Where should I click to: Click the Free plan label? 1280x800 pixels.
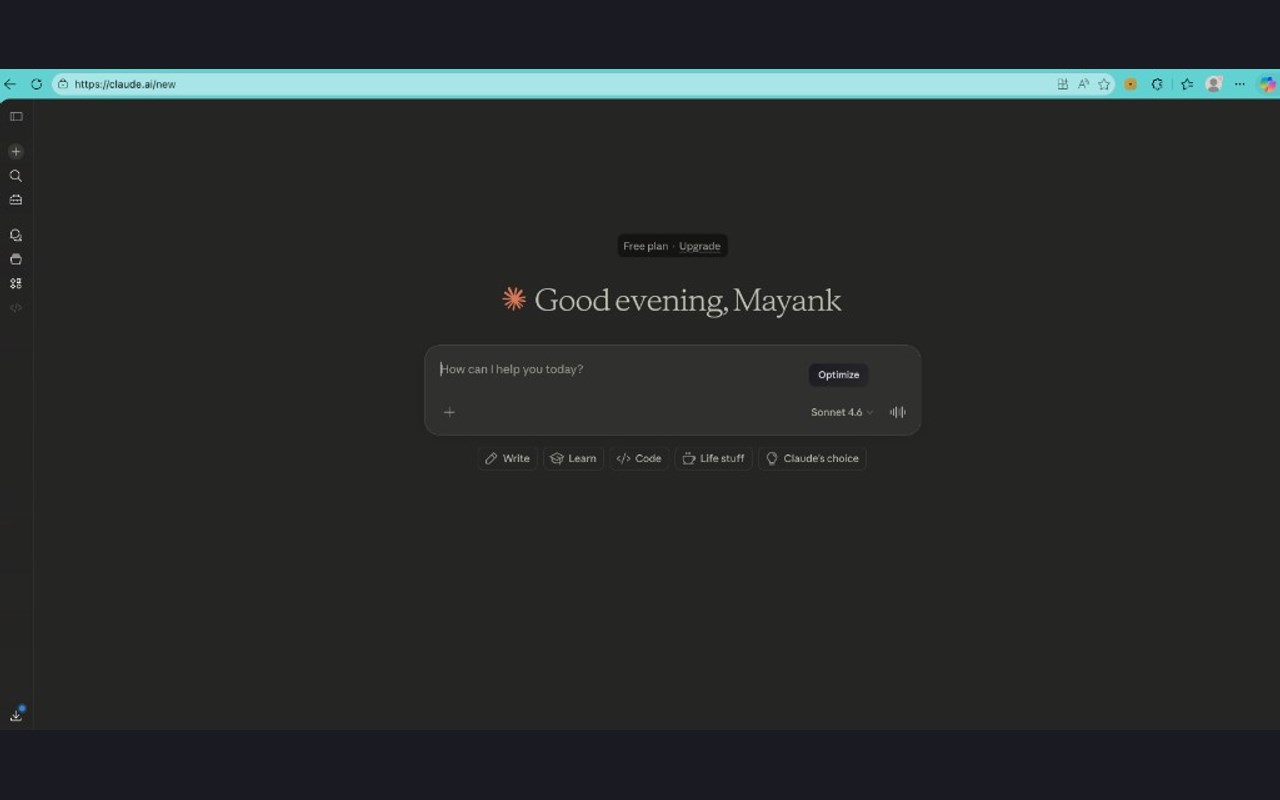(x=645, y=246)
